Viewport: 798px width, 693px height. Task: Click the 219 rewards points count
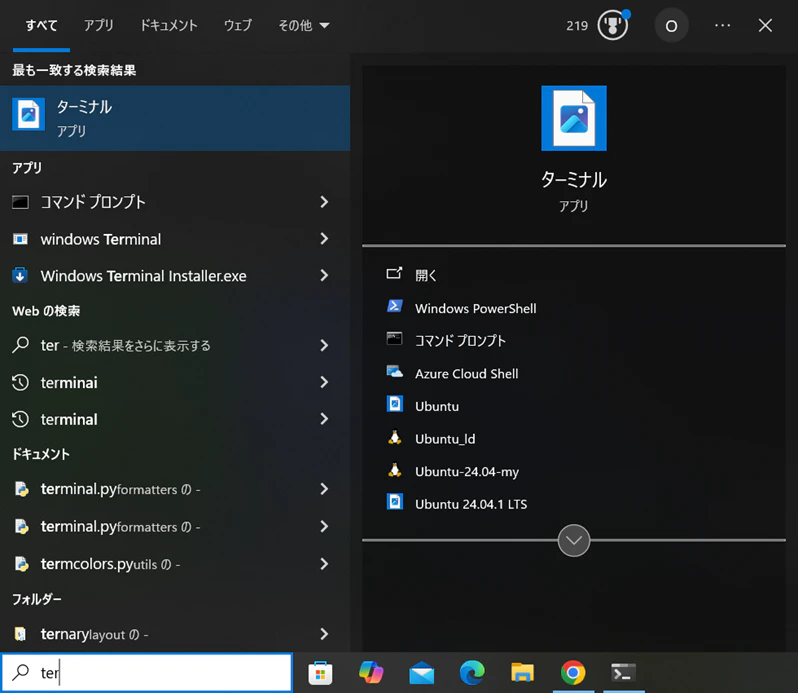point(577,25)
